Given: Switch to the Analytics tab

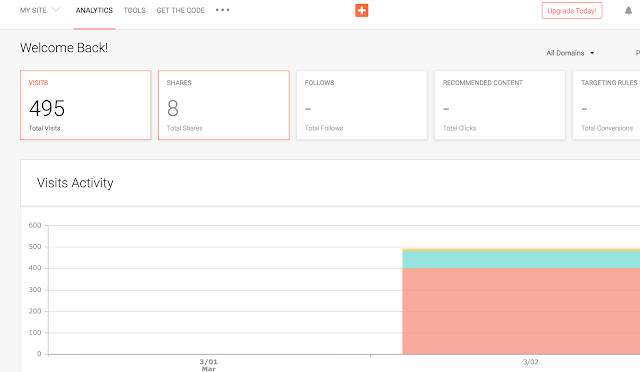Looking at the screenshot, I should click(x=94, y=11).
